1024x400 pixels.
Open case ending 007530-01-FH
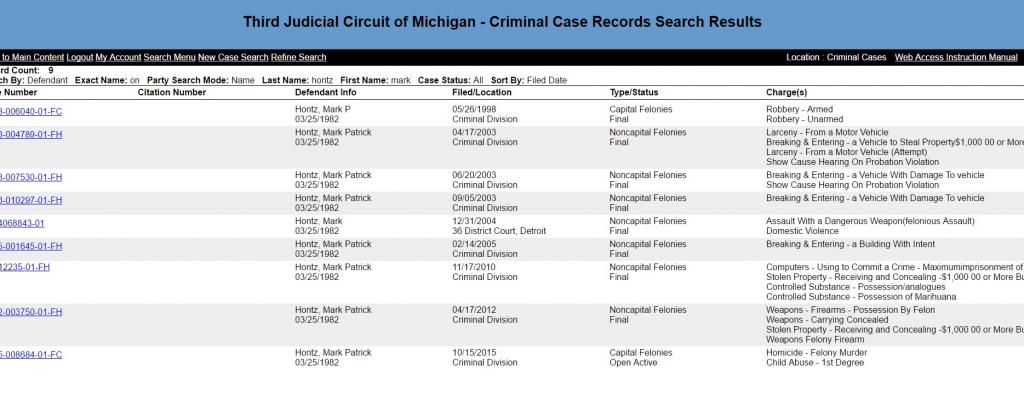32,176
